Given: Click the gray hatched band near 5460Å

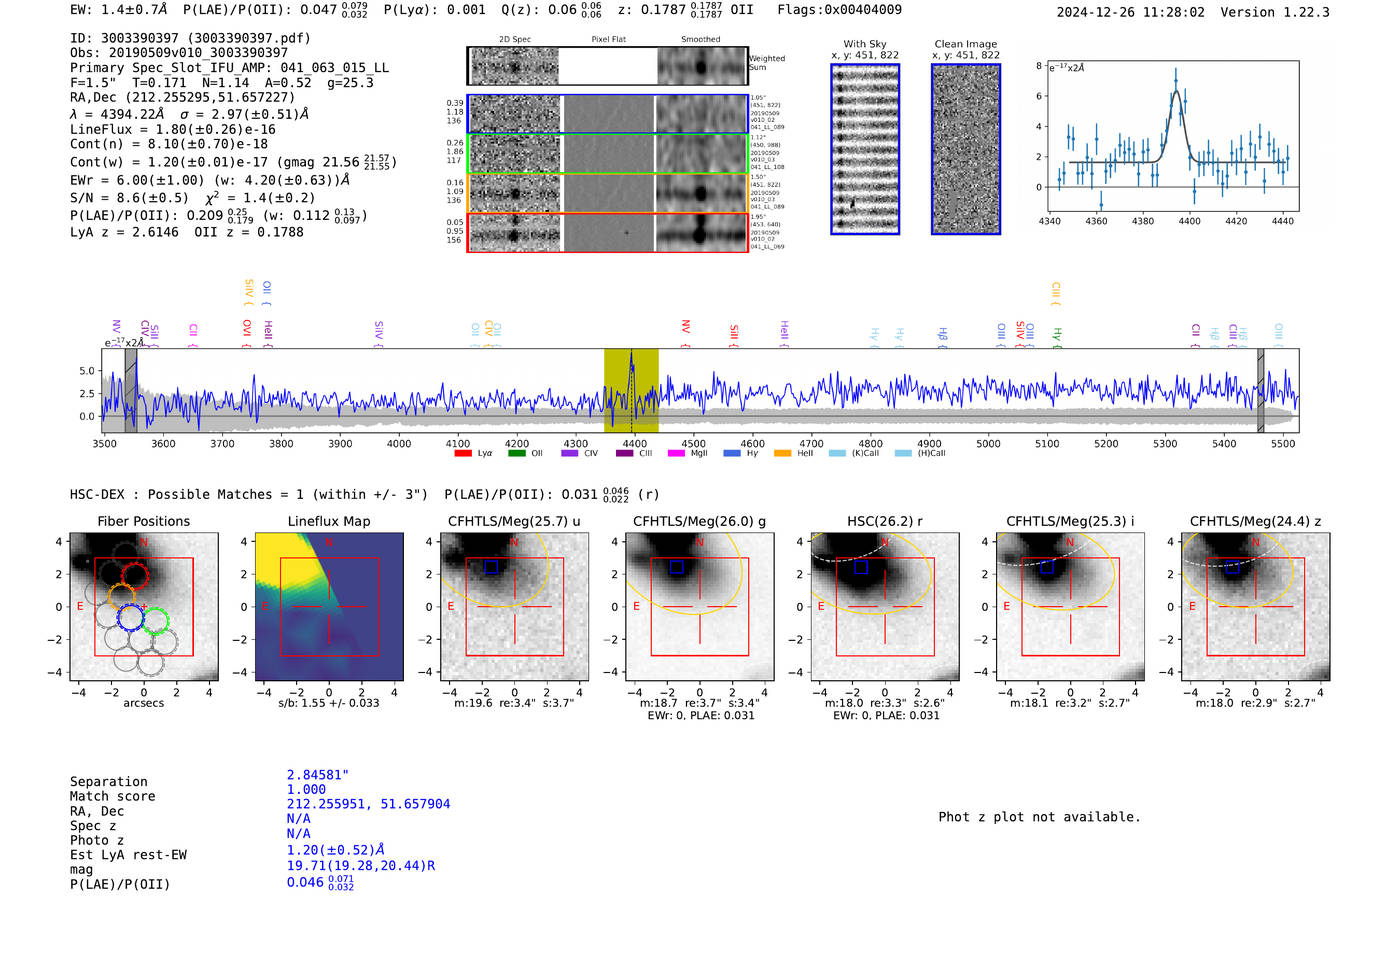Looking at the screenshot, I should [x=1260, y=391].
